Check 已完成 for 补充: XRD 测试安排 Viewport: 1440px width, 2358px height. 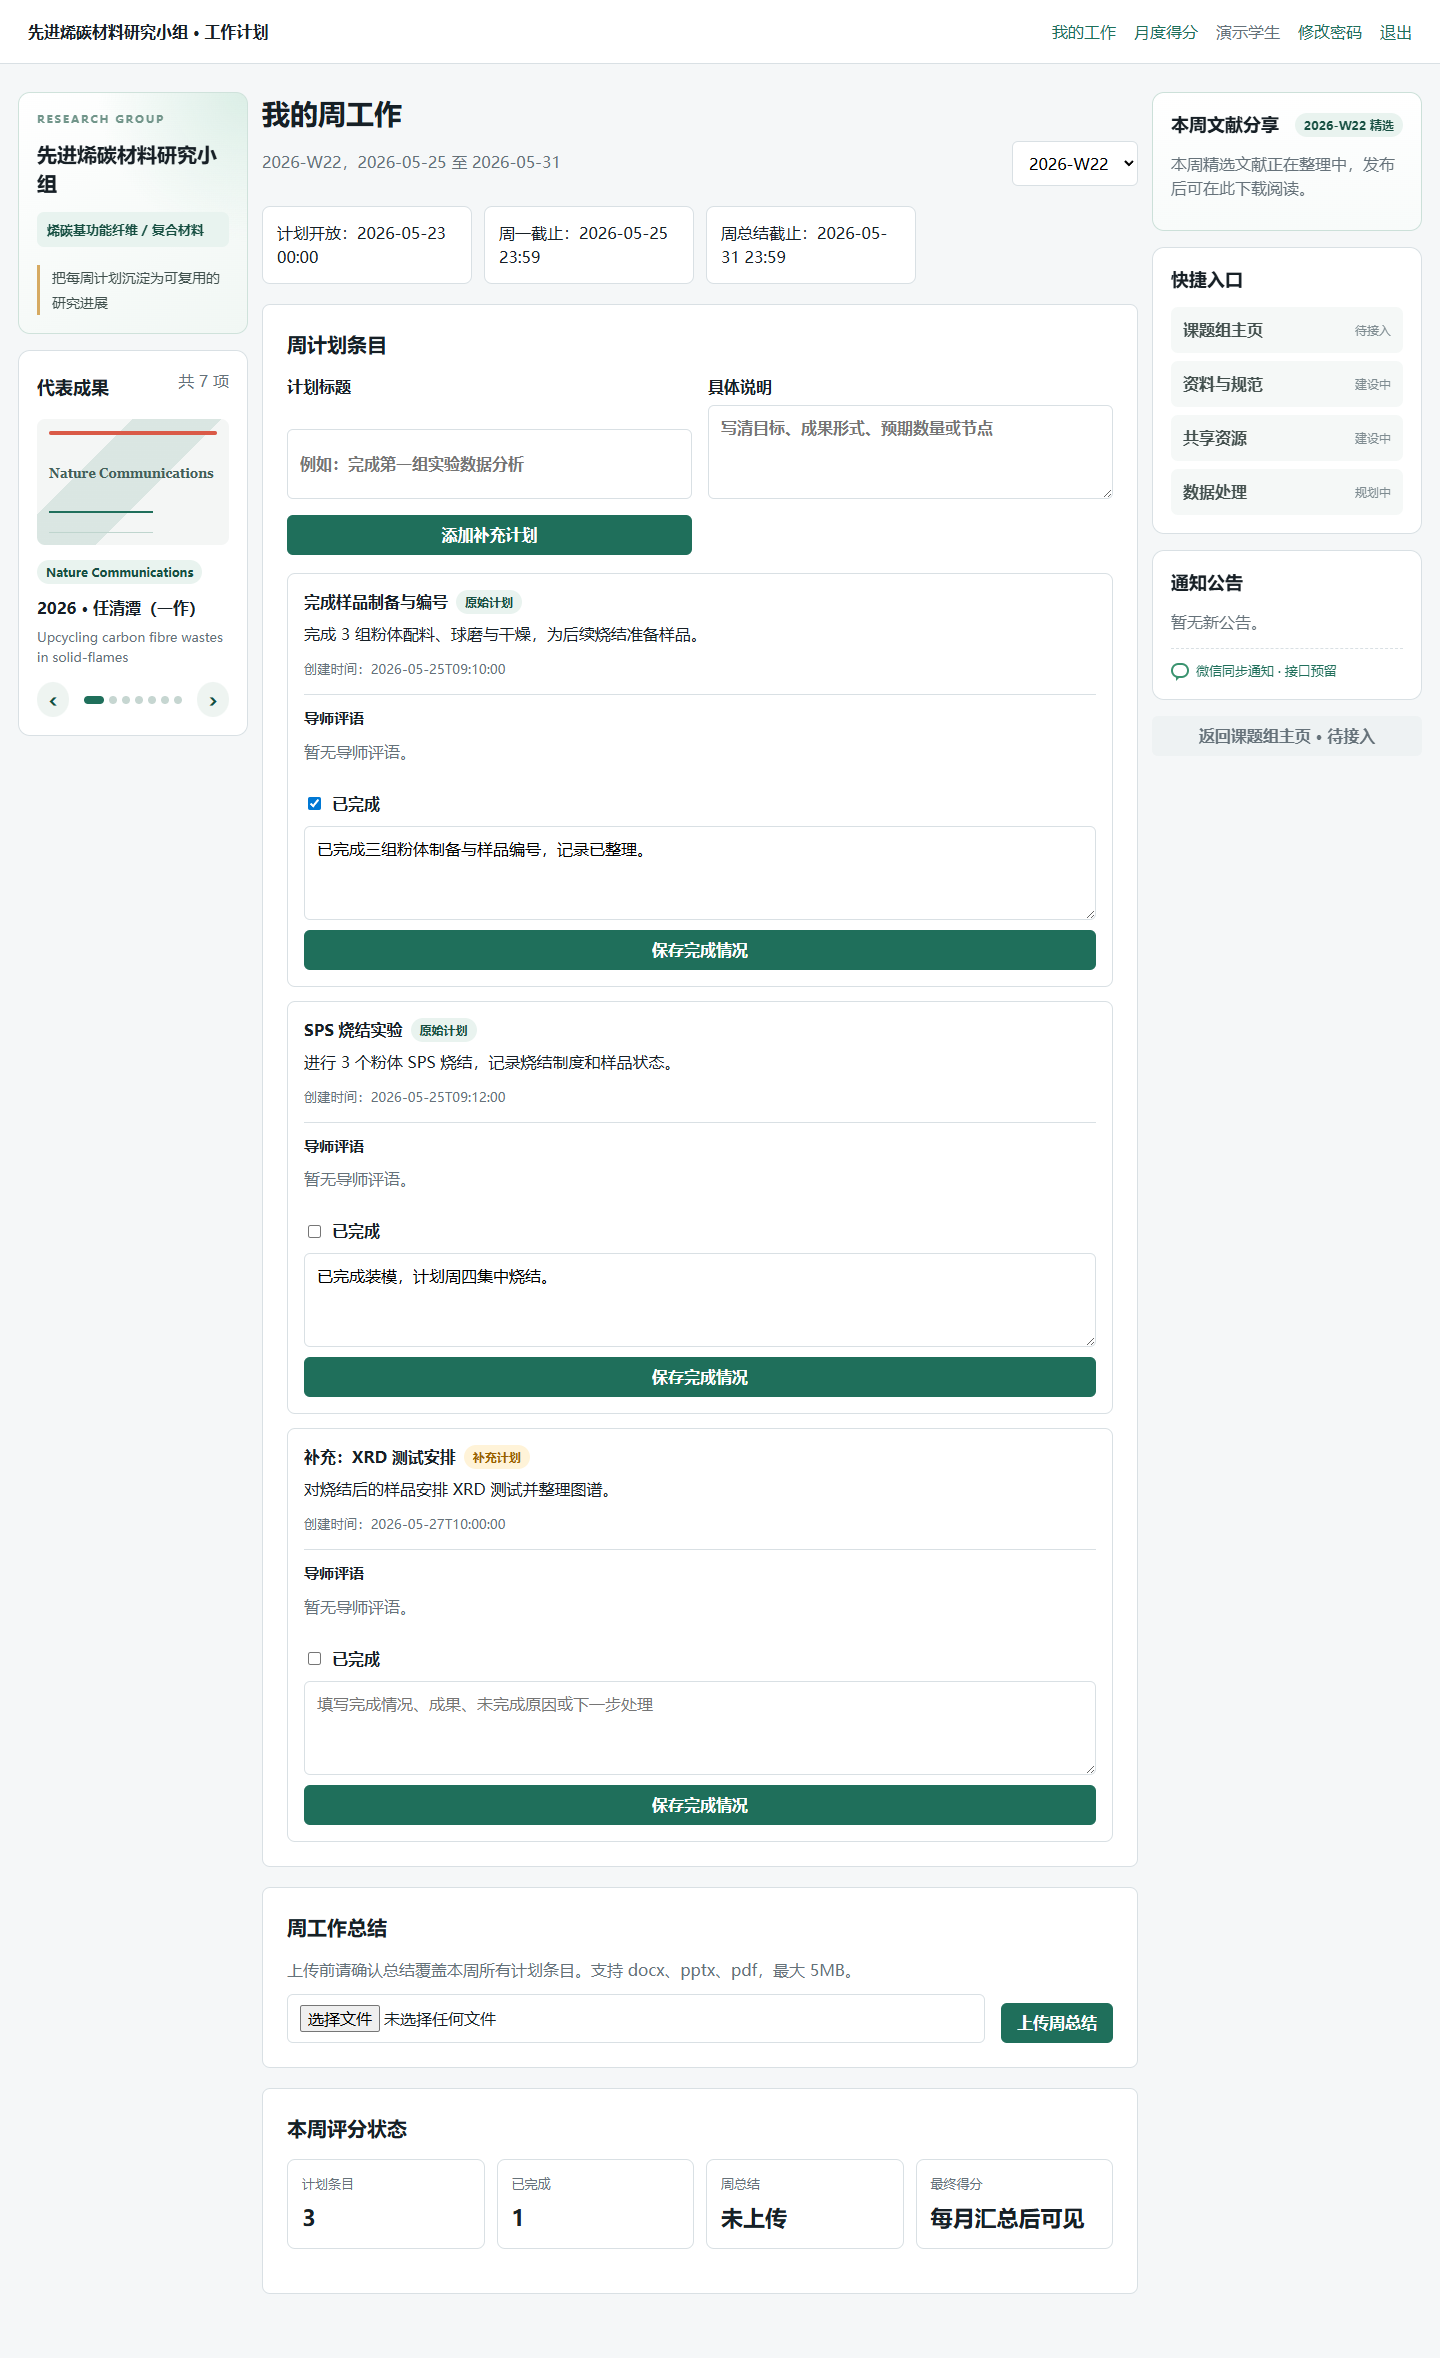(x=315, y=1659)
